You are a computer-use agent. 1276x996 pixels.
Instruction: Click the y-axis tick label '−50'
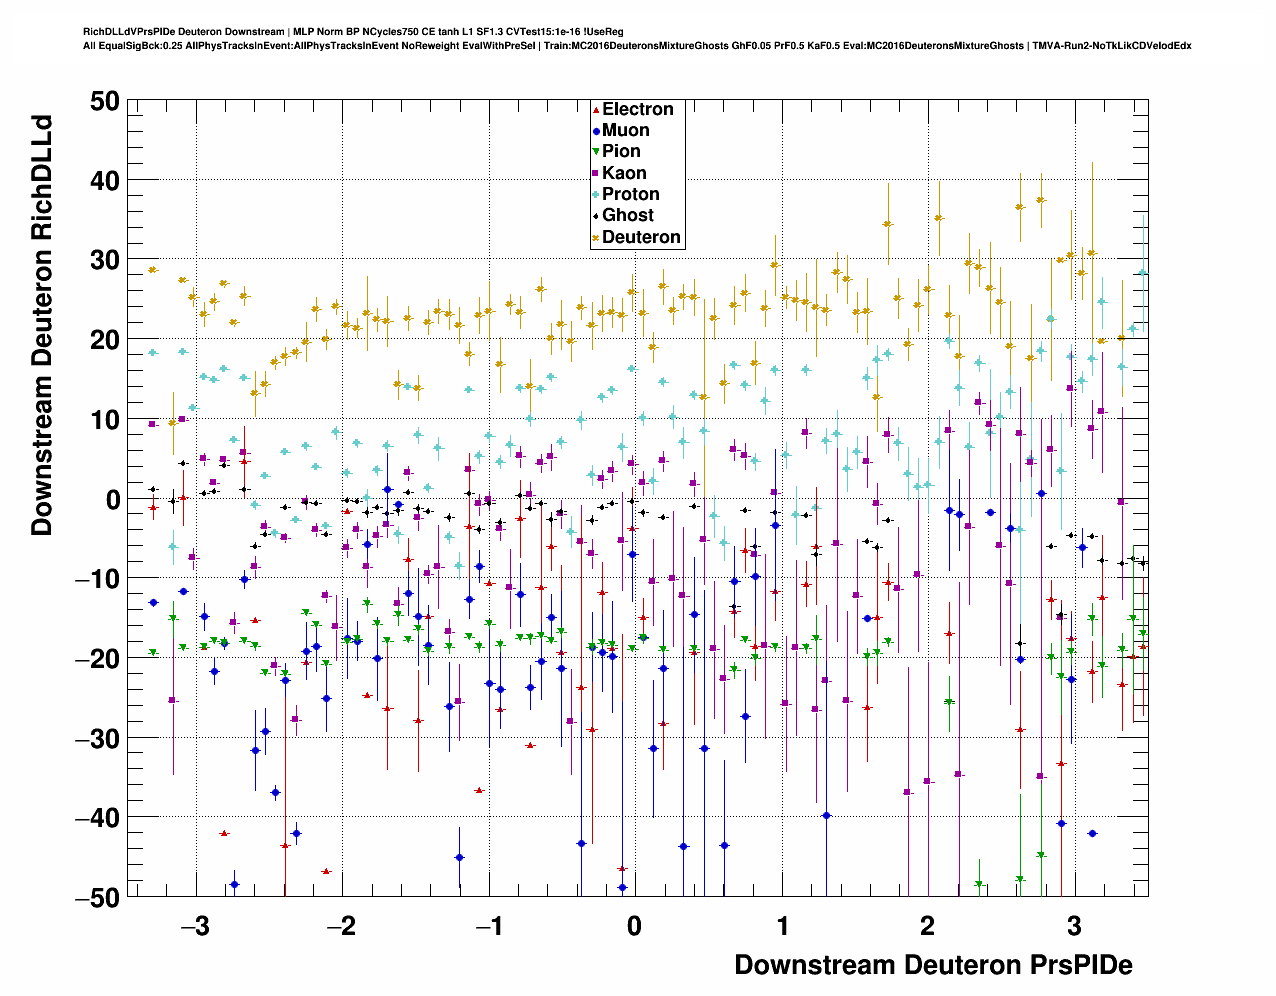97,898
